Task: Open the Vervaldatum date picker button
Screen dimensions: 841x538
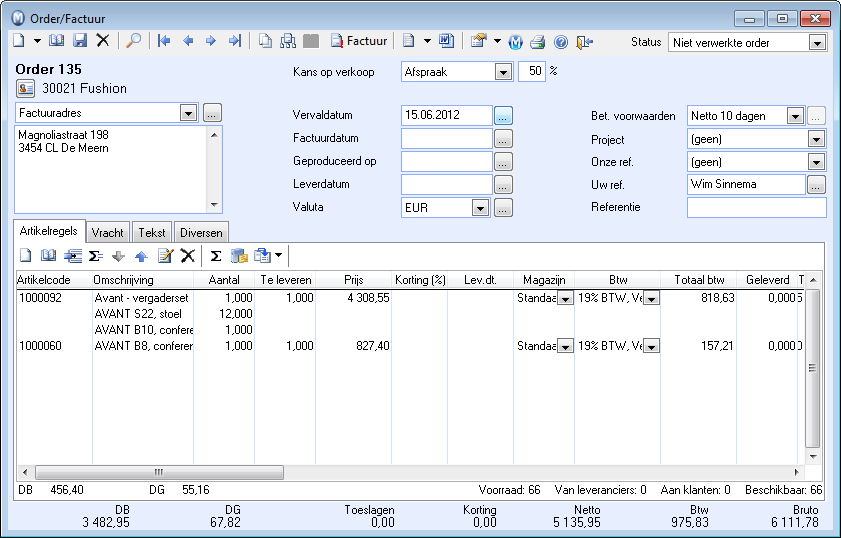Action: point(503,116)
